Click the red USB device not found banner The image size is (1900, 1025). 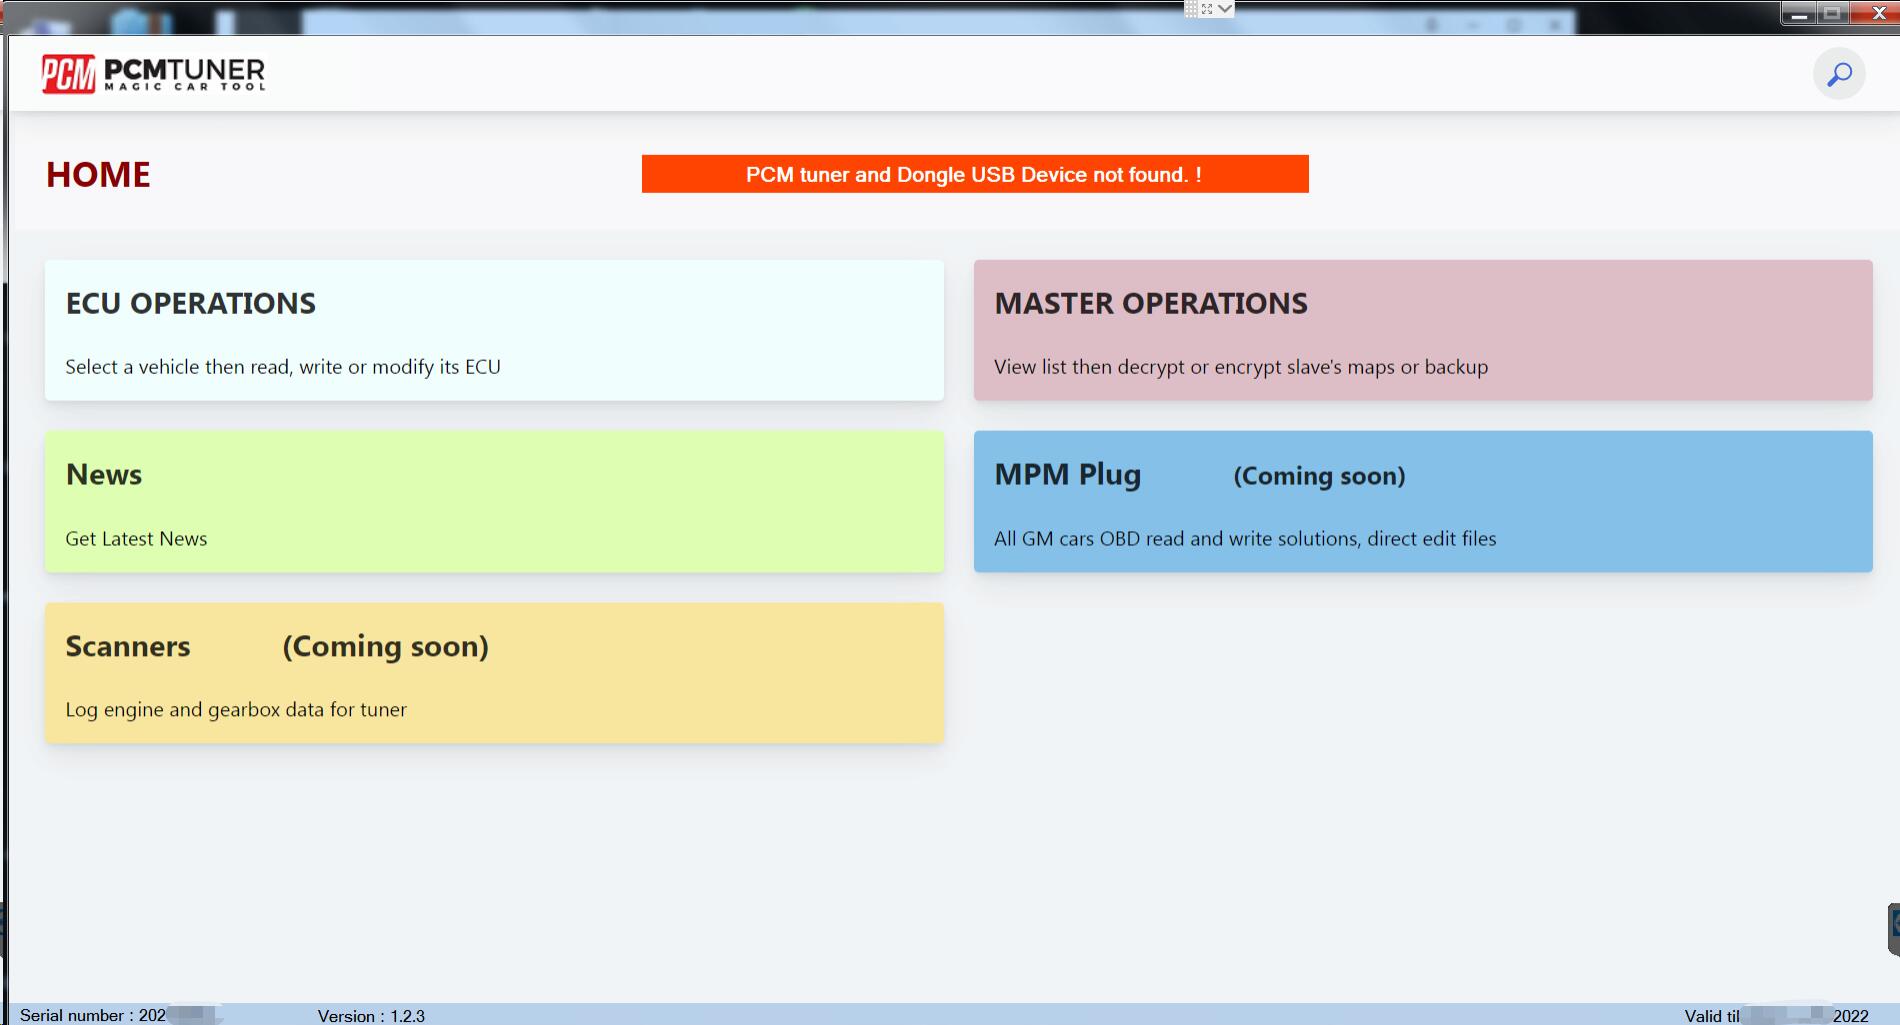click(x=974, y=174)
